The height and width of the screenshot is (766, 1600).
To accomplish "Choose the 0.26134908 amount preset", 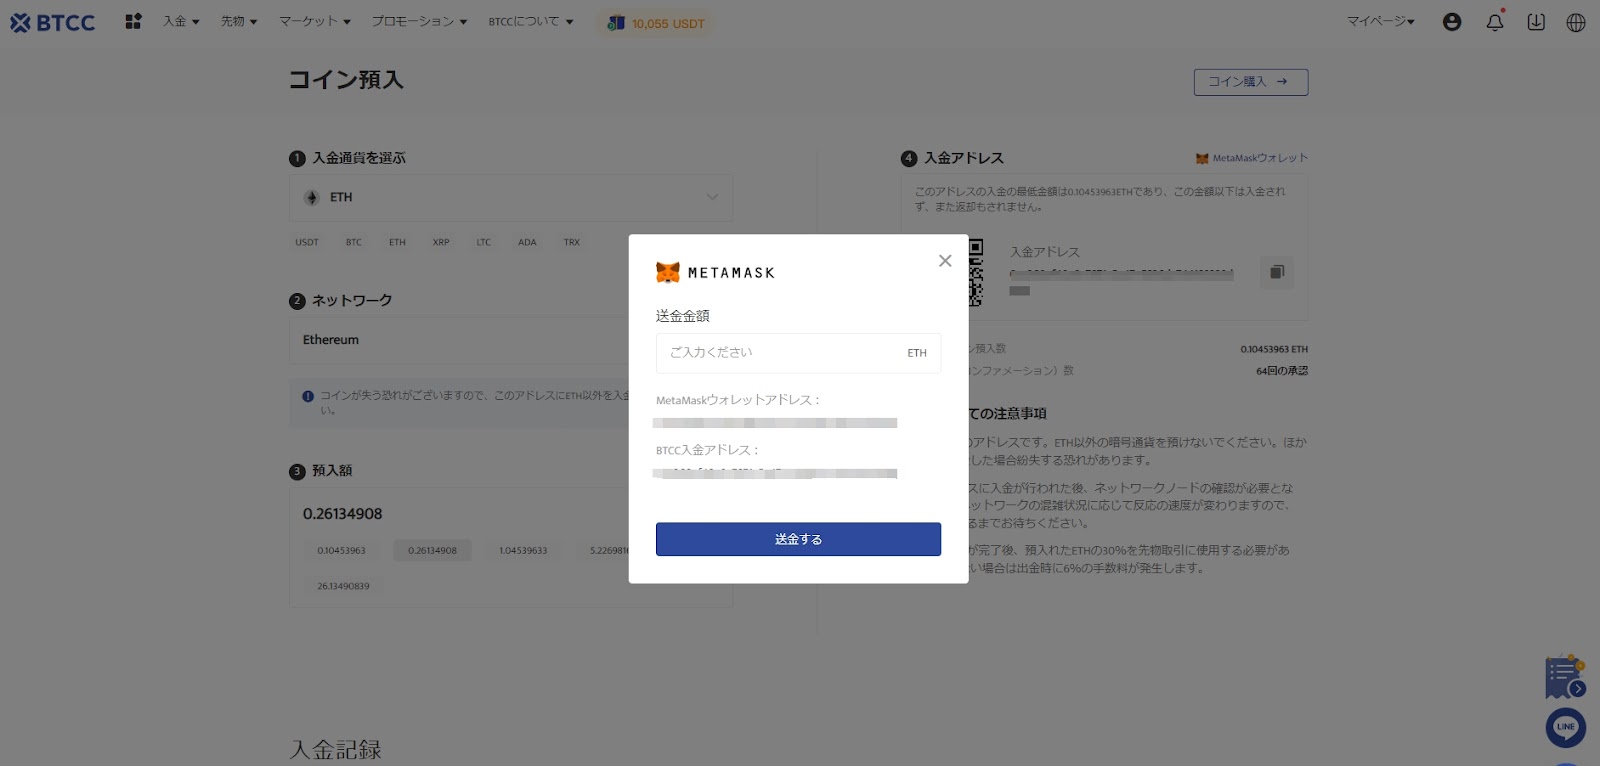I will coord(432,551).
